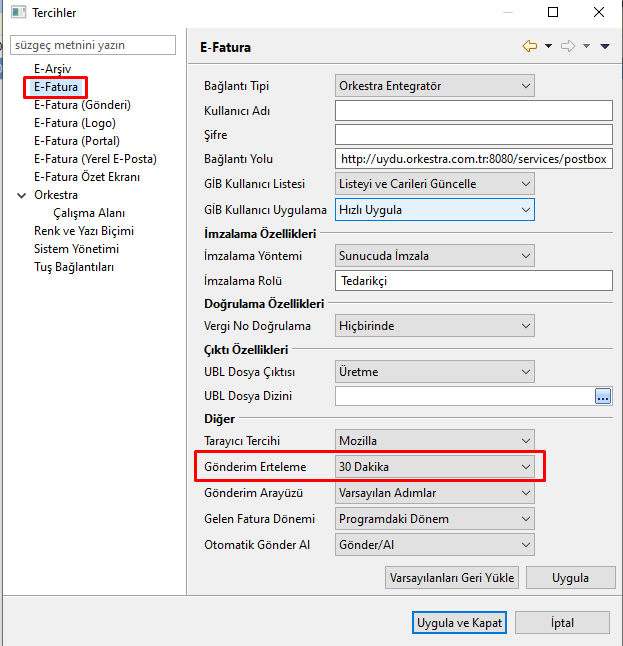Image resolution: width=623 pixels, height=646 pixels.
Task: Open the Tarayıcı Tercihi dropdown
Action: coord(434,440)
